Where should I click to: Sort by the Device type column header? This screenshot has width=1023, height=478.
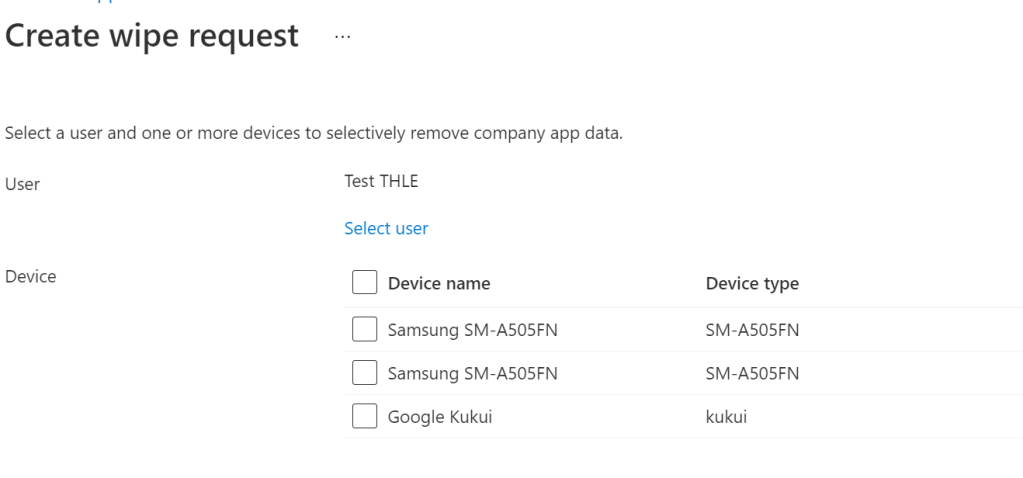752,283
